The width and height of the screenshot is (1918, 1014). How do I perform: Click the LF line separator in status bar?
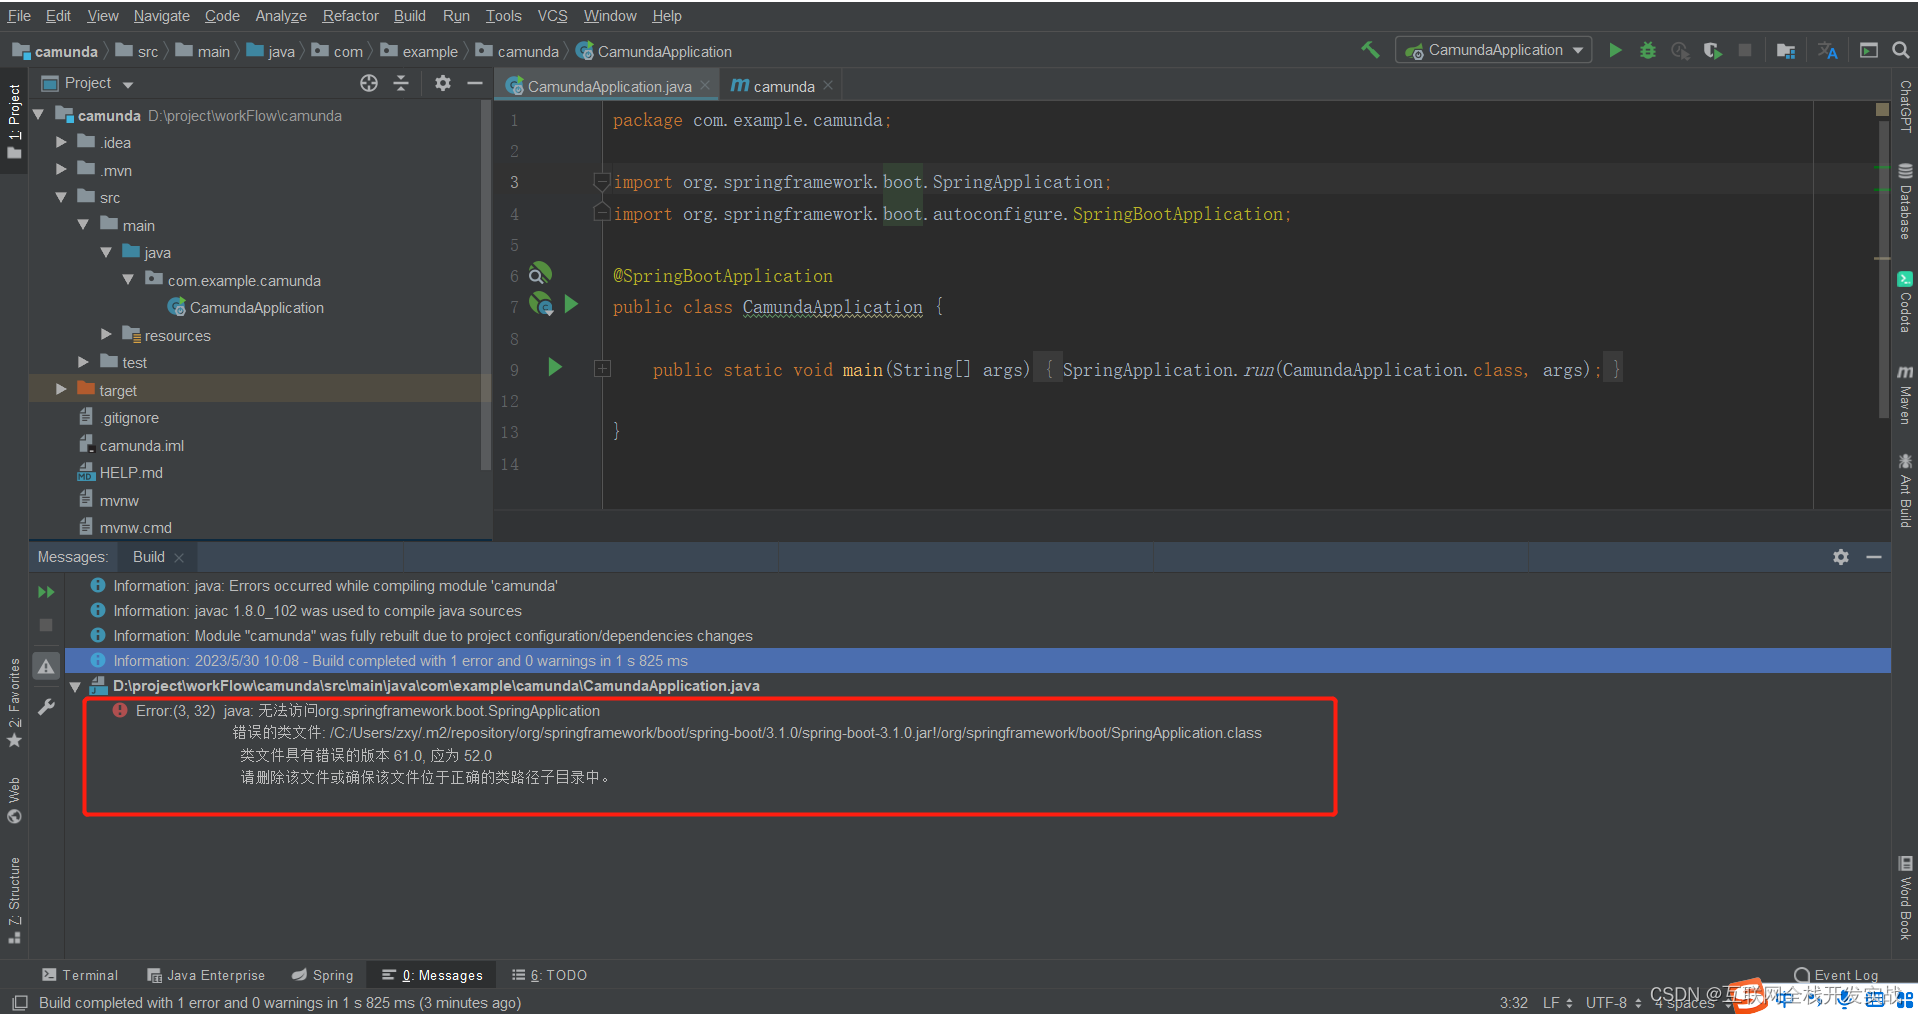click(1557, 1002)
